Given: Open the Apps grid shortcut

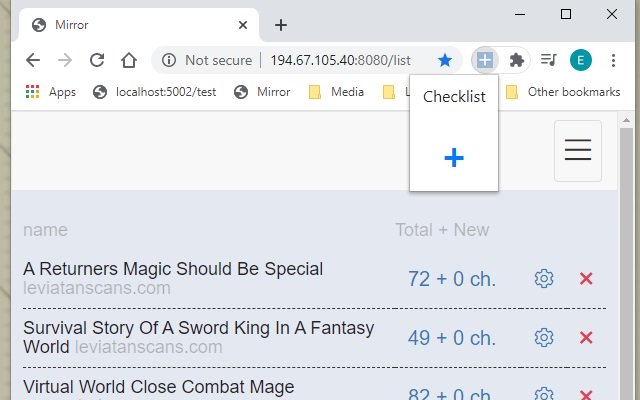Looking at the screenshot, I should click(x=51, y=92).
